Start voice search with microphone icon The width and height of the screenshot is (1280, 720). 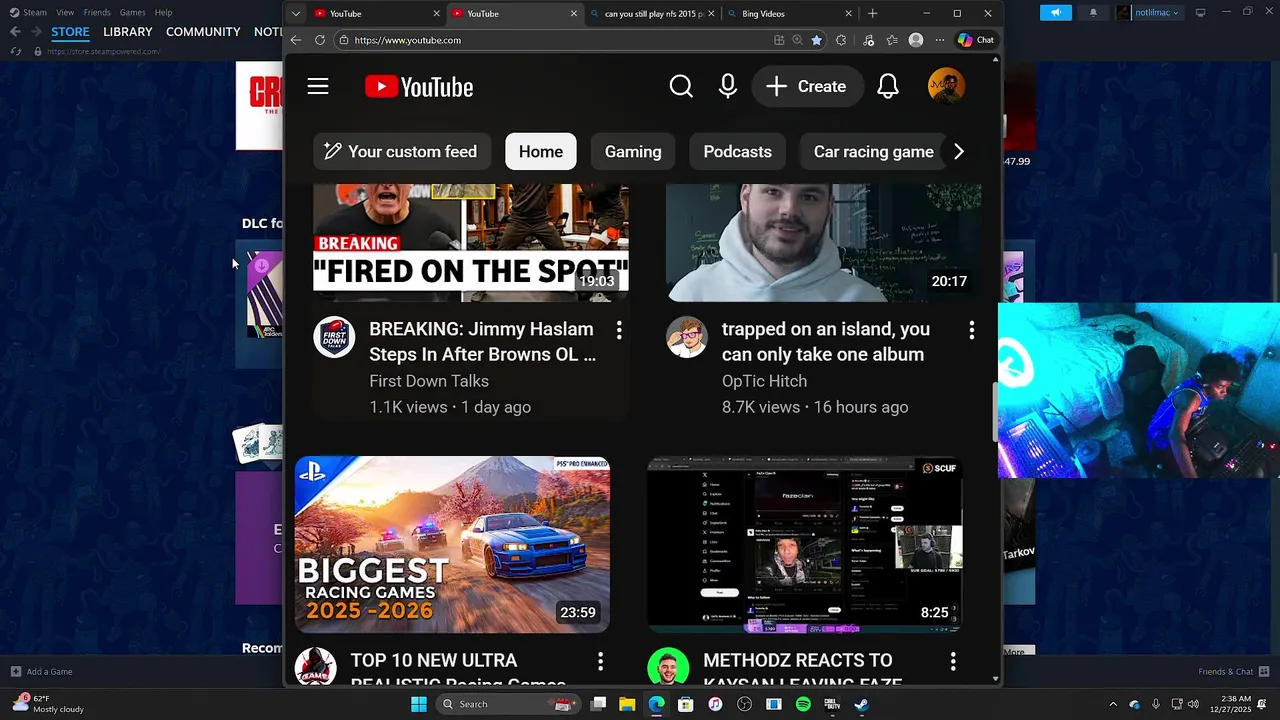pos(728,87)
